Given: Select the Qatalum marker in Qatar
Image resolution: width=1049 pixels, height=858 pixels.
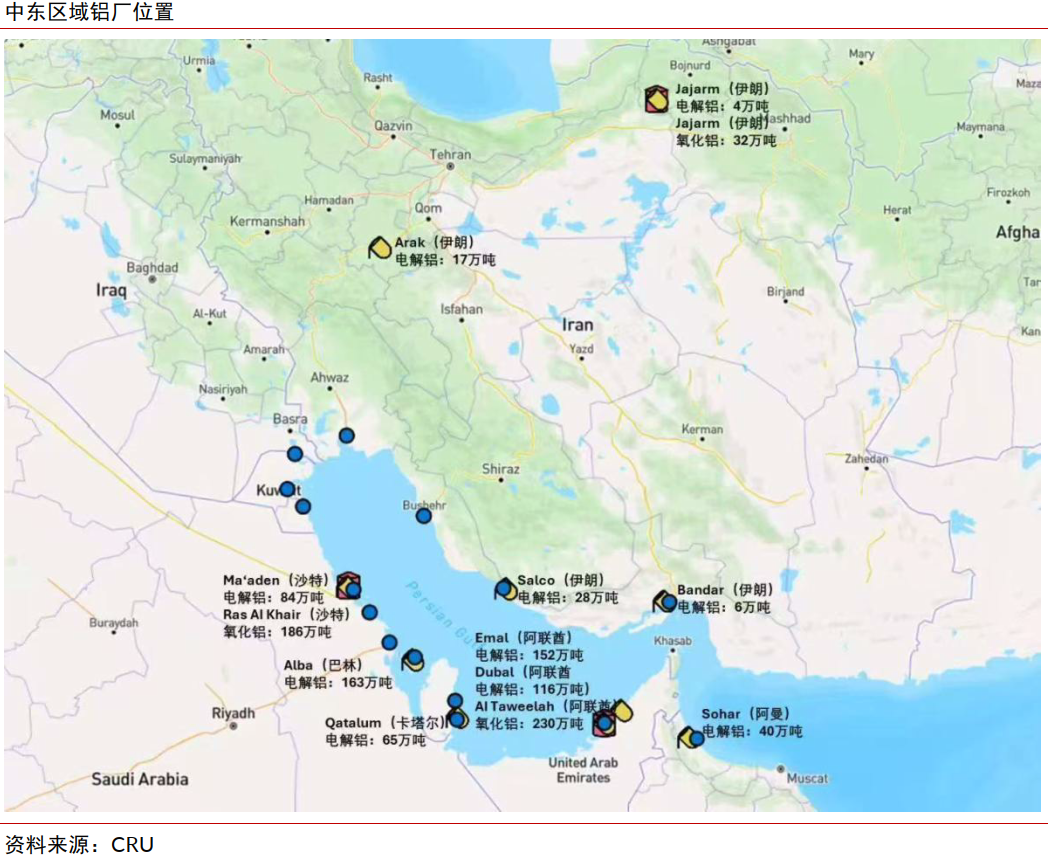Looking at the screenshot, I should [457, 718].
